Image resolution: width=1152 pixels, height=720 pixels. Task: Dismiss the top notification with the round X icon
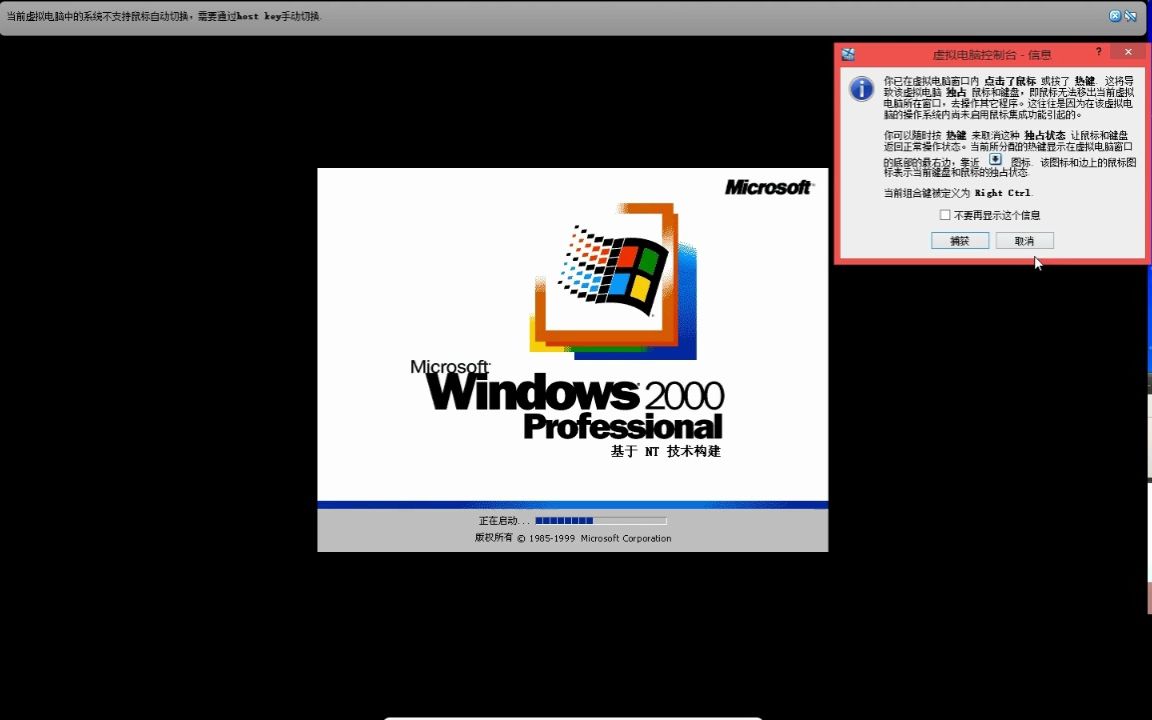(1114, 15)
